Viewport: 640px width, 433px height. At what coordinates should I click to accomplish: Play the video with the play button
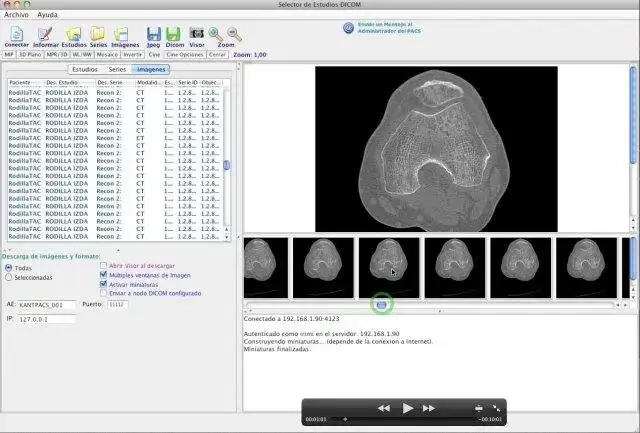click(x=407, y=408)
